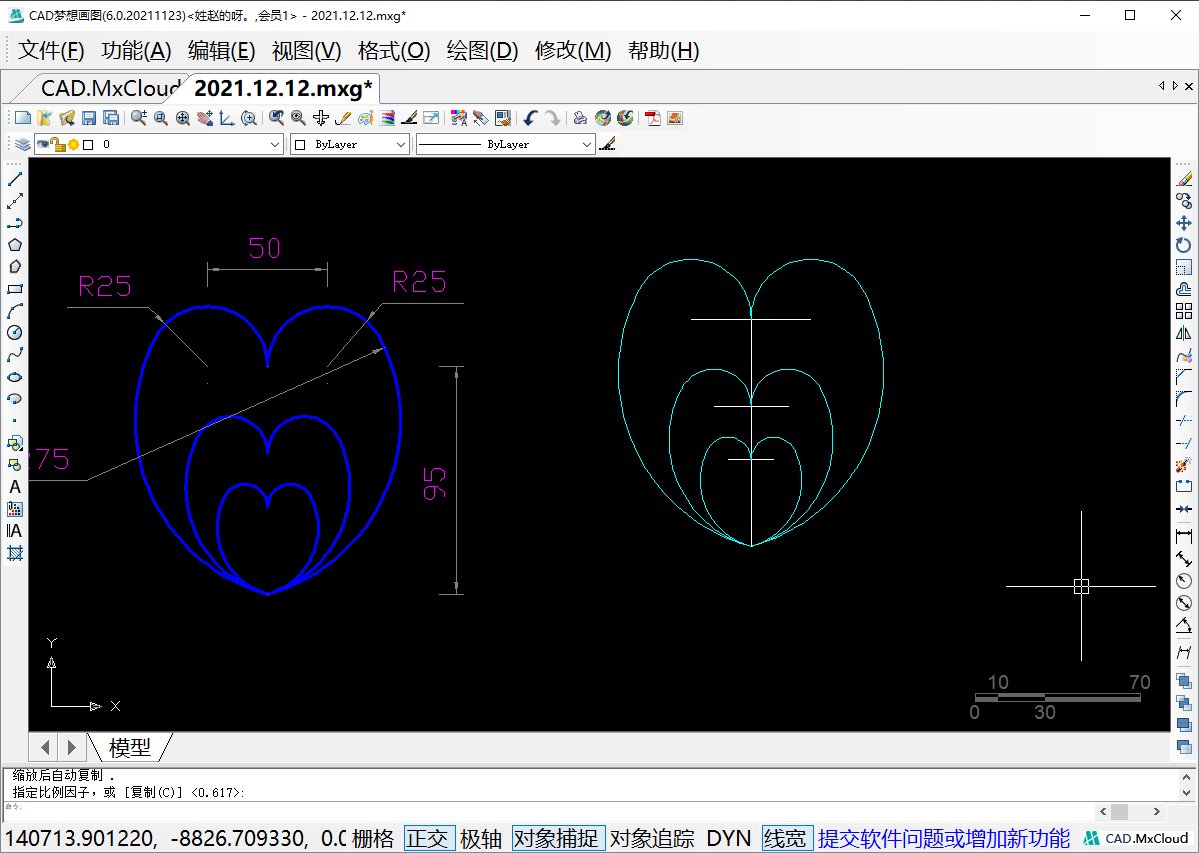
Task: Toggle layer 0 visibility eye icon
Action: (x=43, y=144)
